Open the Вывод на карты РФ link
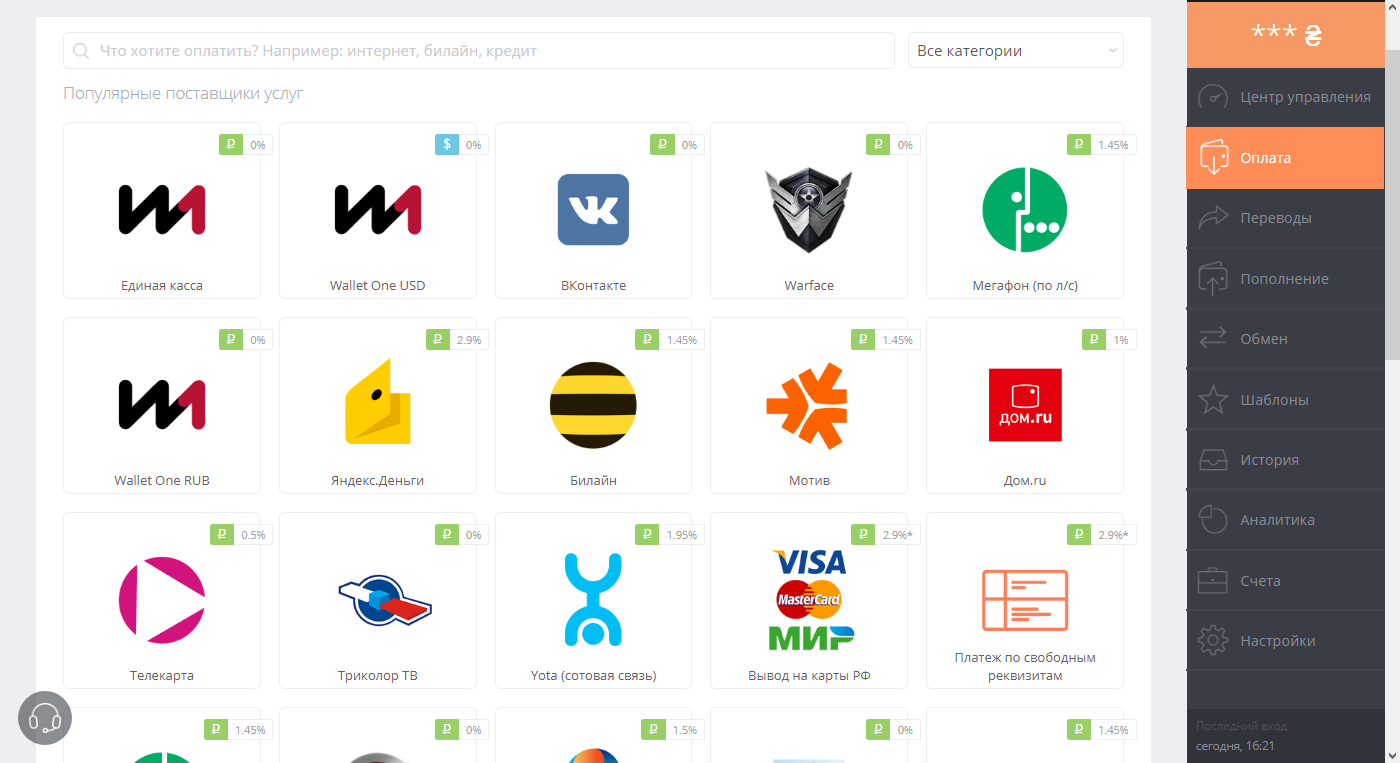1400x763 pixels. coord(809,676)
